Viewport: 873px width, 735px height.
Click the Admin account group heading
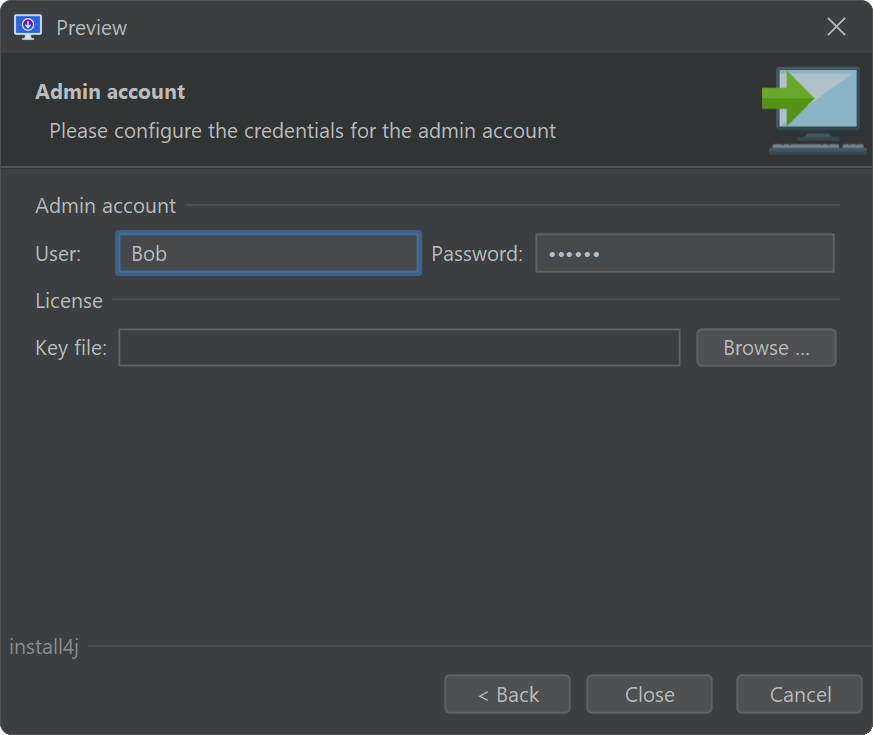[x=106, y=206]
